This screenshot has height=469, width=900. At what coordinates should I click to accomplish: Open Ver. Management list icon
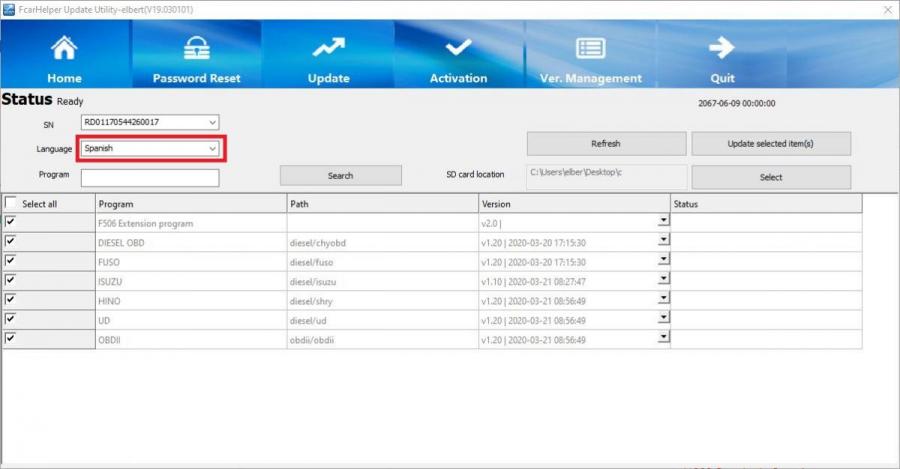pyautogui.click(x=590, y=48)
